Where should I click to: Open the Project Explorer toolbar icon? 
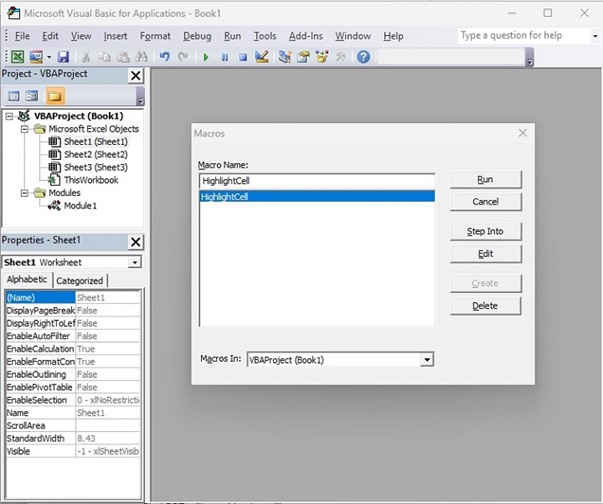pos(285,57)
